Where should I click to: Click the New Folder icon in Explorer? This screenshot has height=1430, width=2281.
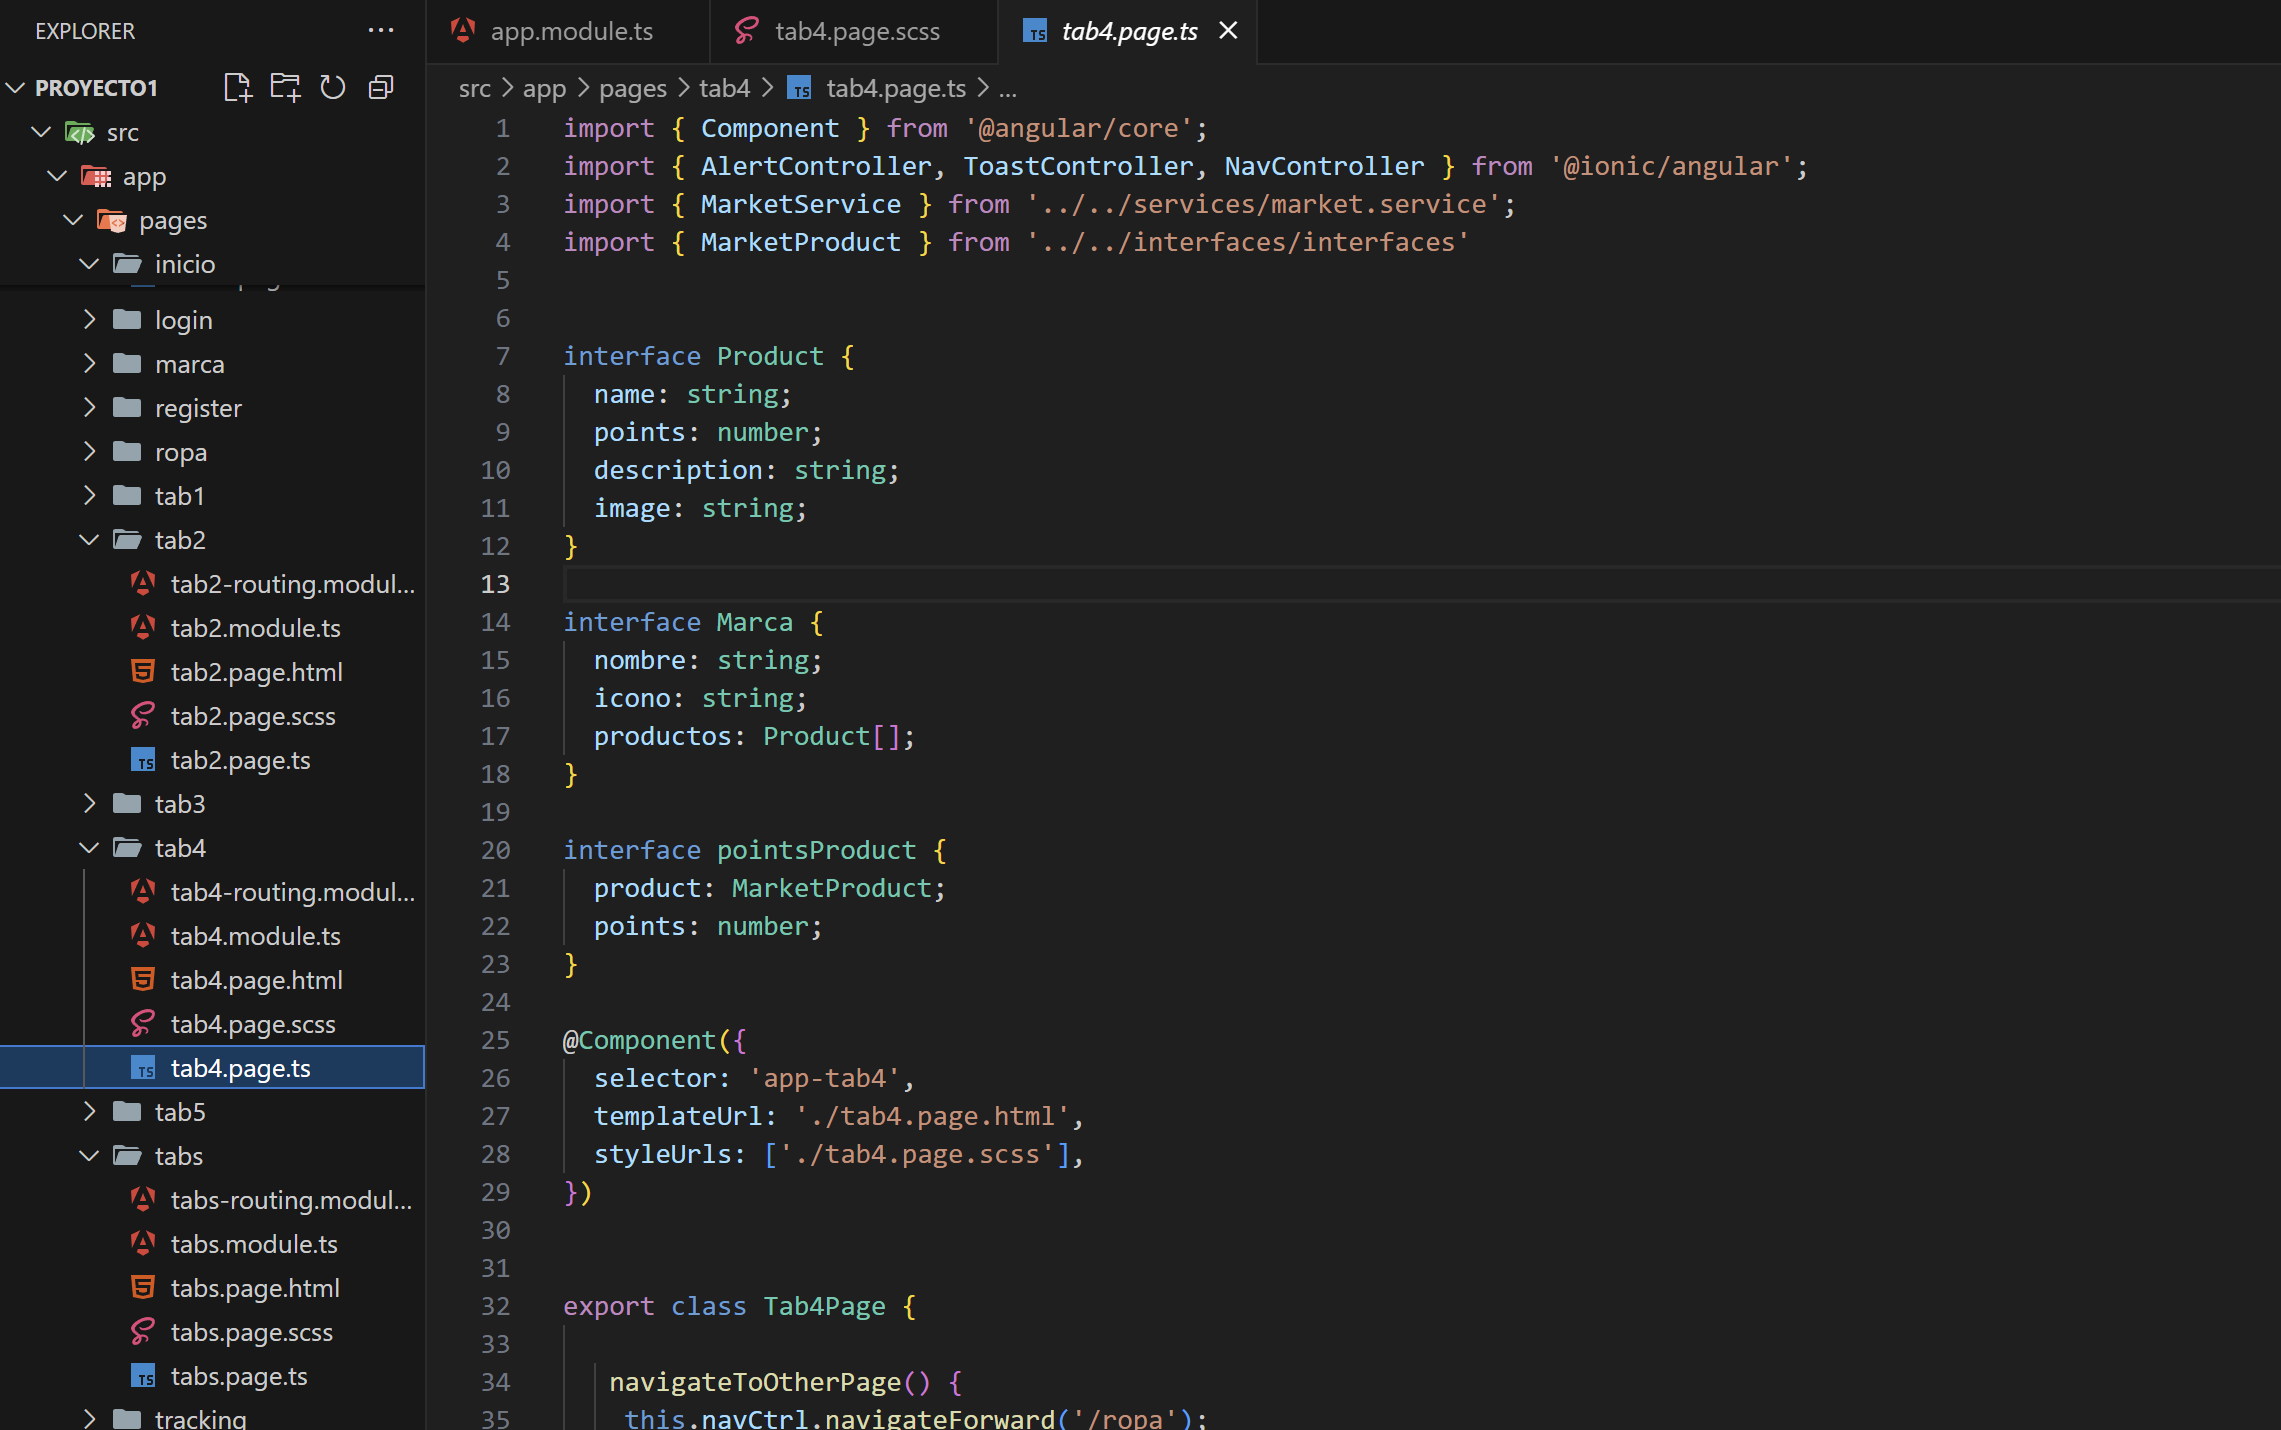tap(285, 88)
